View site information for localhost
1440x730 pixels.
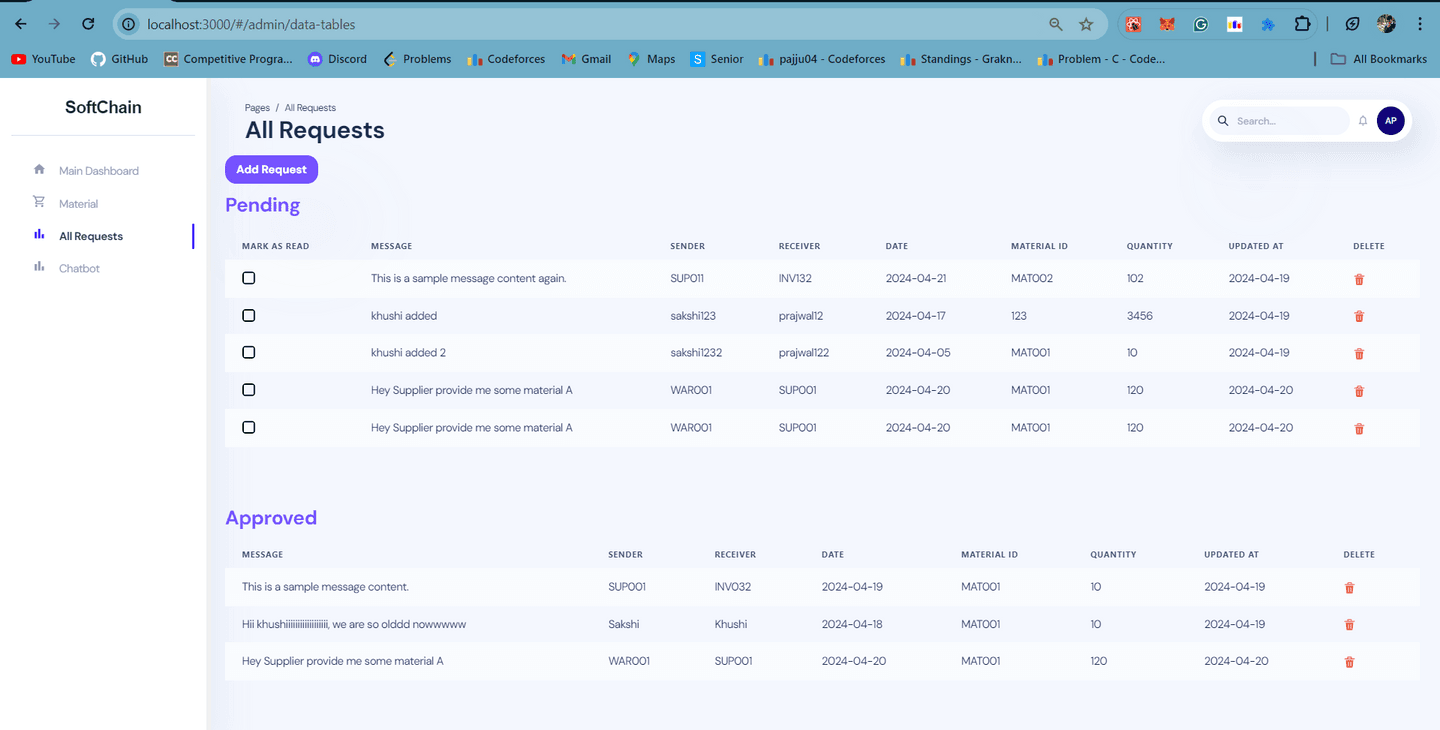[129, 24]
